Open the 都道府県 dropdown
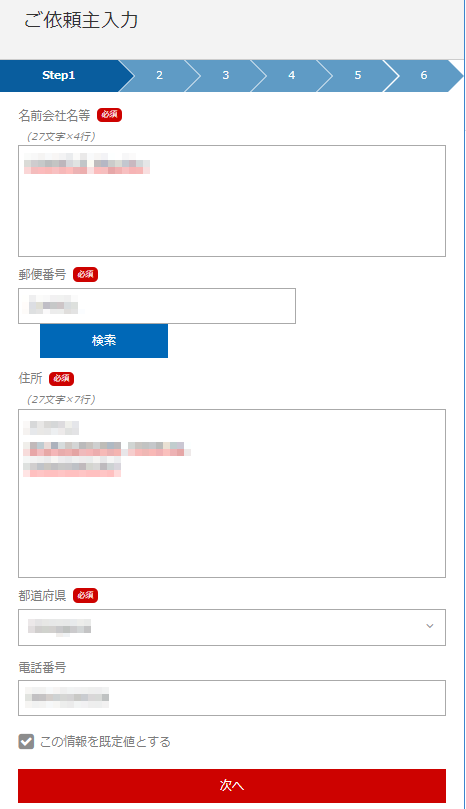 (232, 627)
